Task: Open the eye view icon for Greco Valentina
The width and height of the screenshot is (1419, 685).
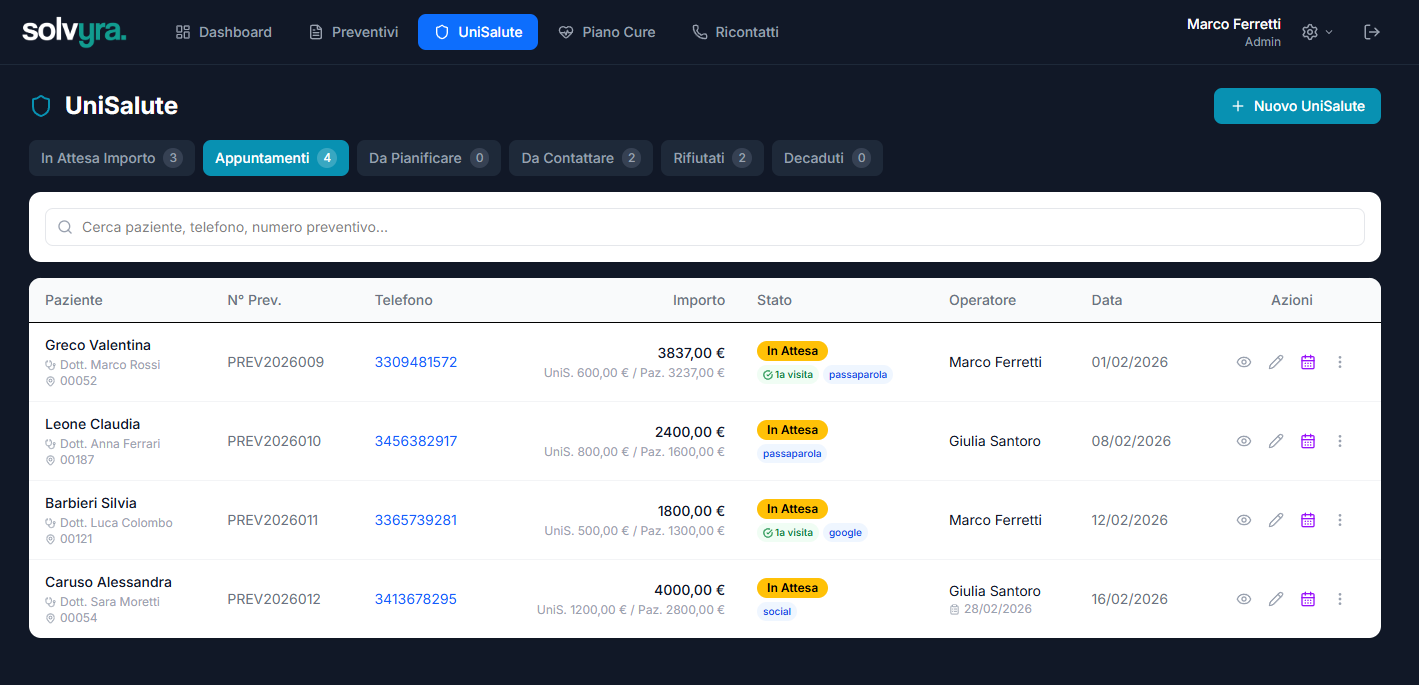Action: click(1243, 362)
